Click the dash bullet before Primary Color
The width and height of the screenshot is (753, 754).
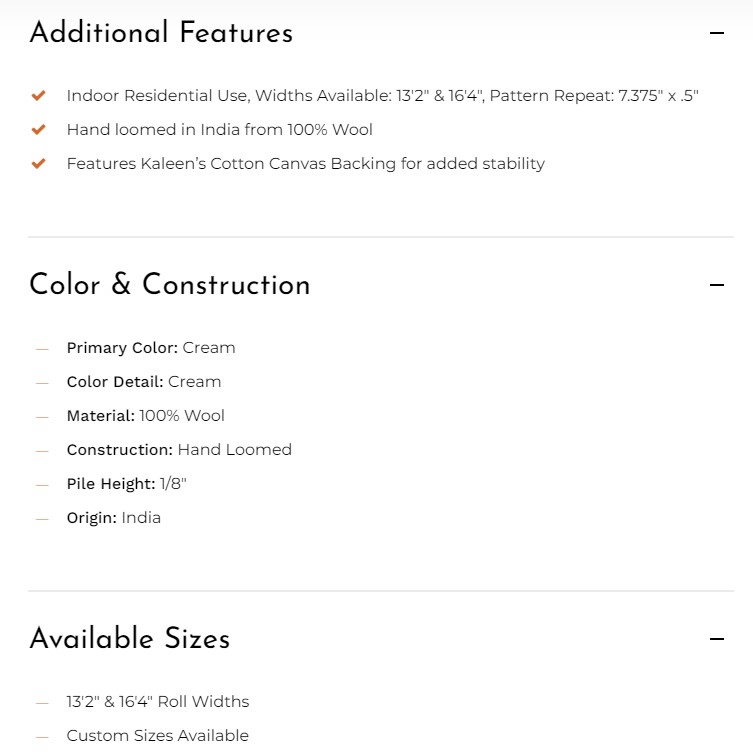pos(42,349)
